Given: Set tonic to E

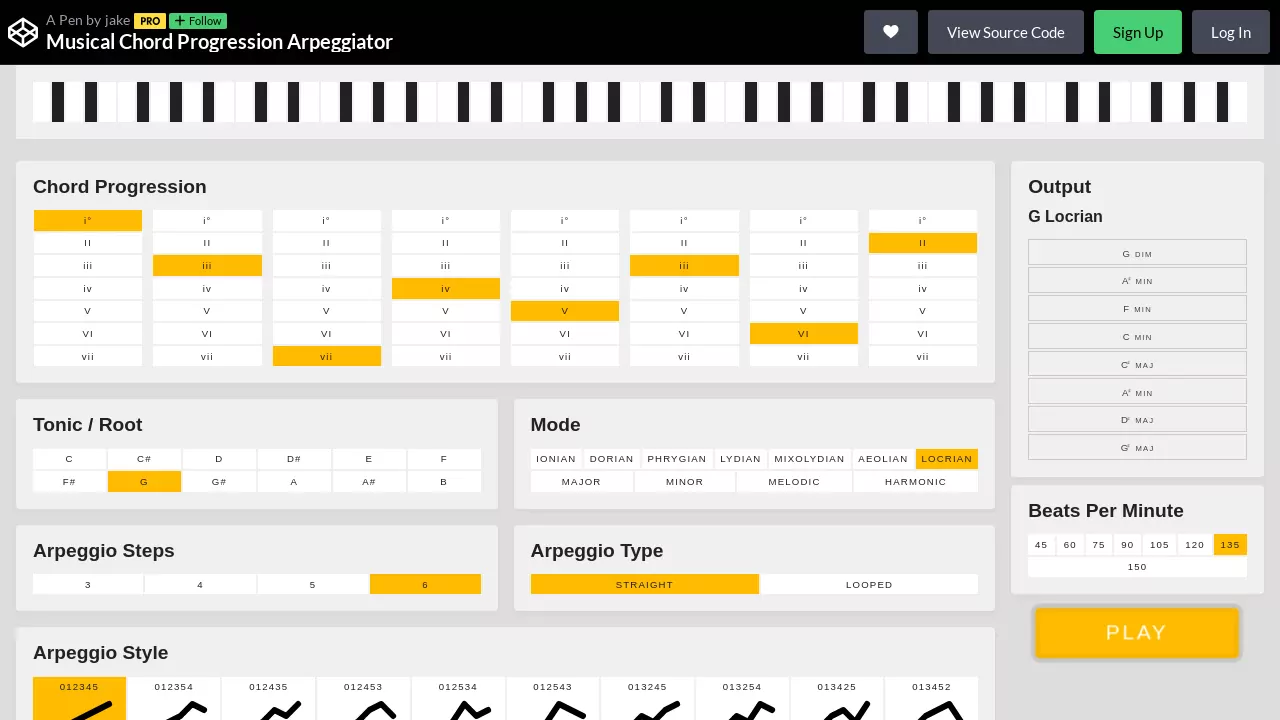Looking at the screenshot, I should point(369,459).
